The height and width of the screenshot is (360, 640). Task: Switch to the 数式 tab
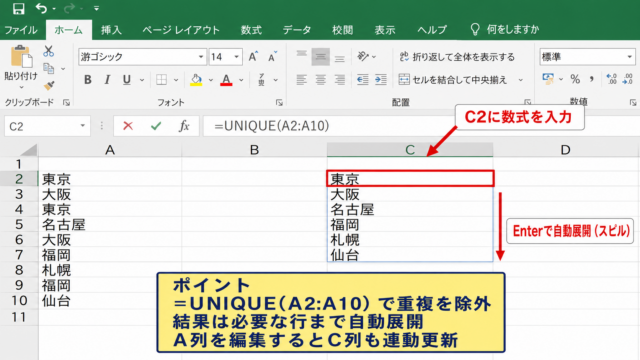pos(251,30)
